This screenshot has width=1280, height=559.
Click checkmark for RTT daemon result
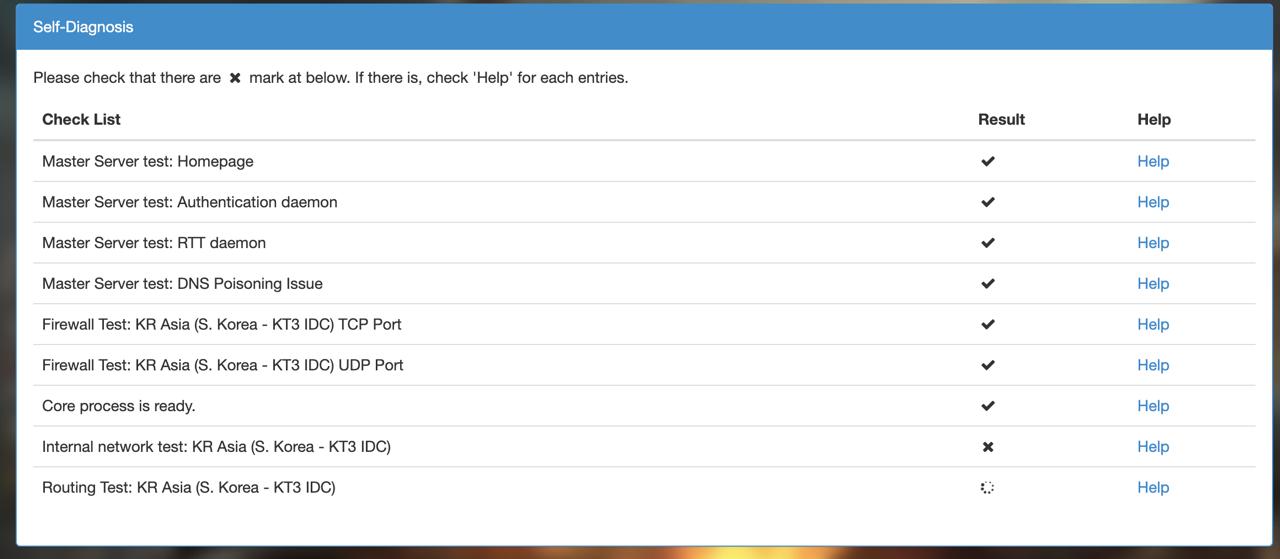pyautogui.click(x=988, y=243)
